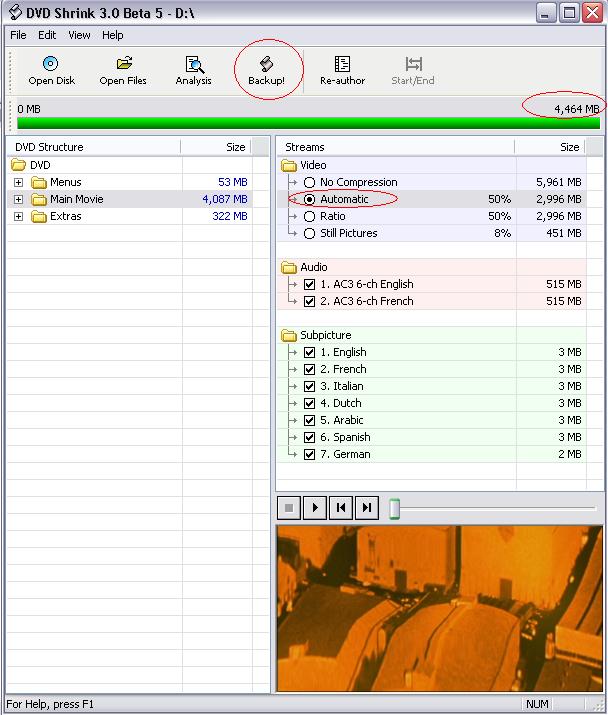608x715 pixels.
Task: Start the Backup! toolbar action
Action: click(266, 71)
